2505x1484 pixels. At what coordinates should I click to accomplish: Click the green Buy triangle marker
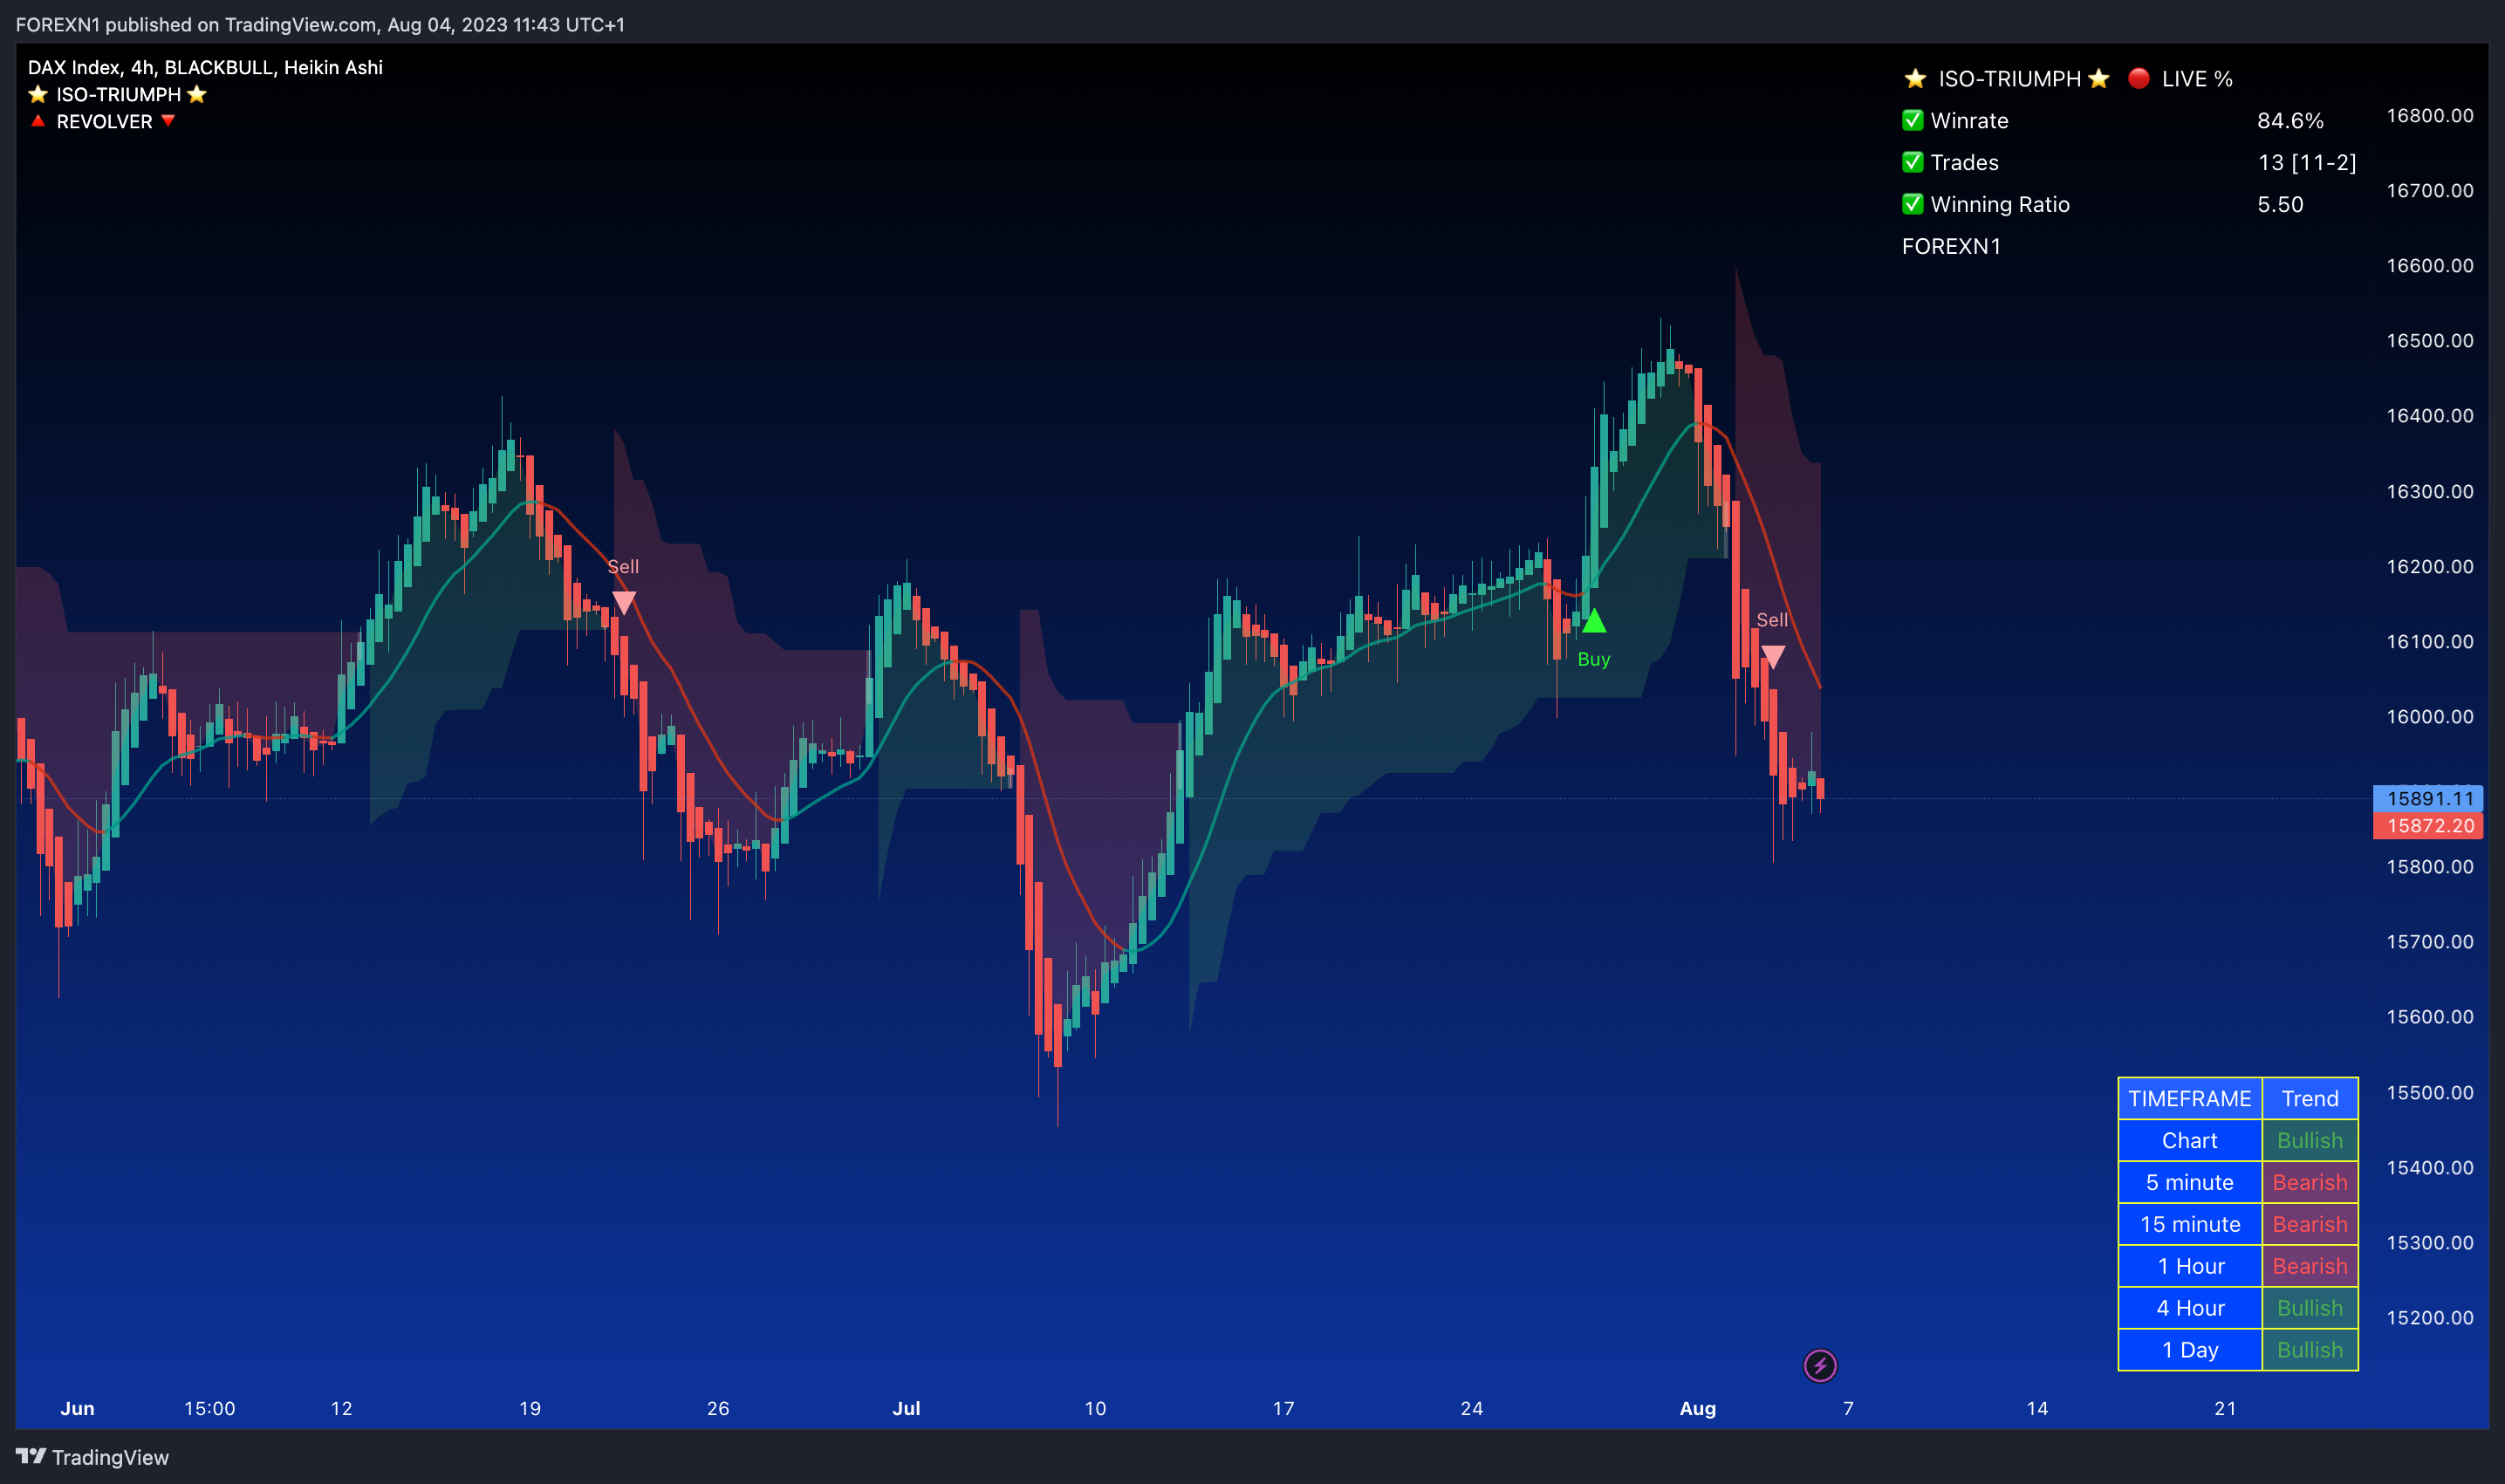[1594, 621]
